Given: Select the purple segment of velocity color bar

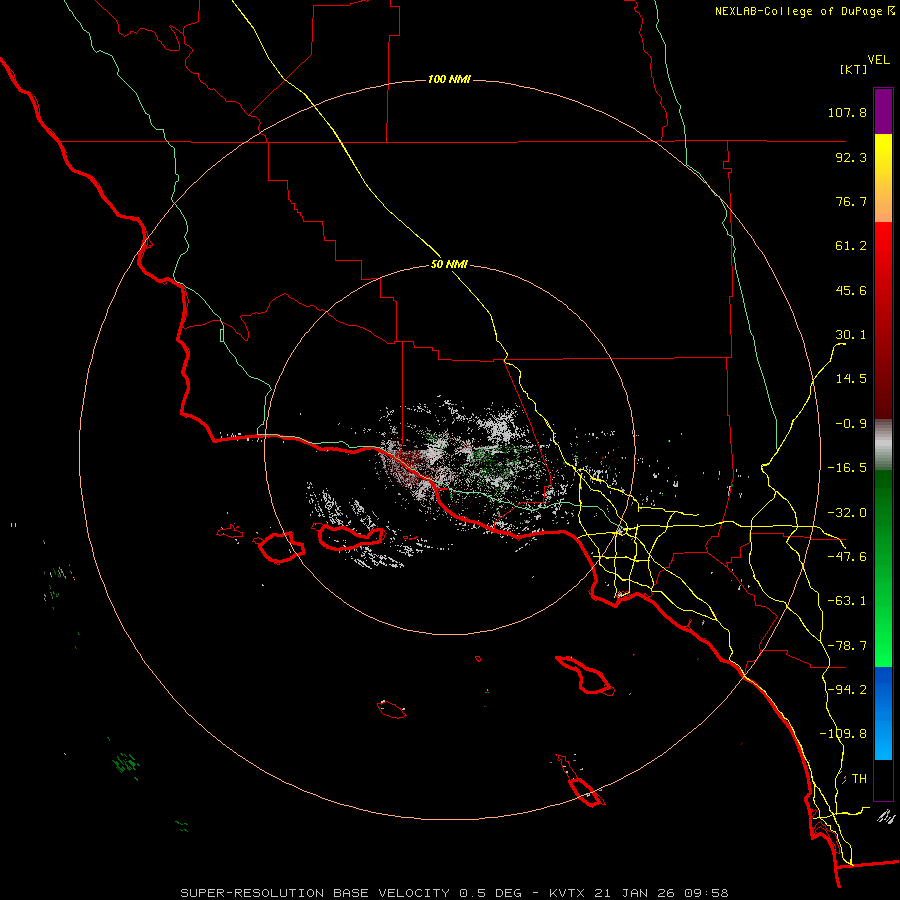Looking at the screenshot, I should pos(883,111).
